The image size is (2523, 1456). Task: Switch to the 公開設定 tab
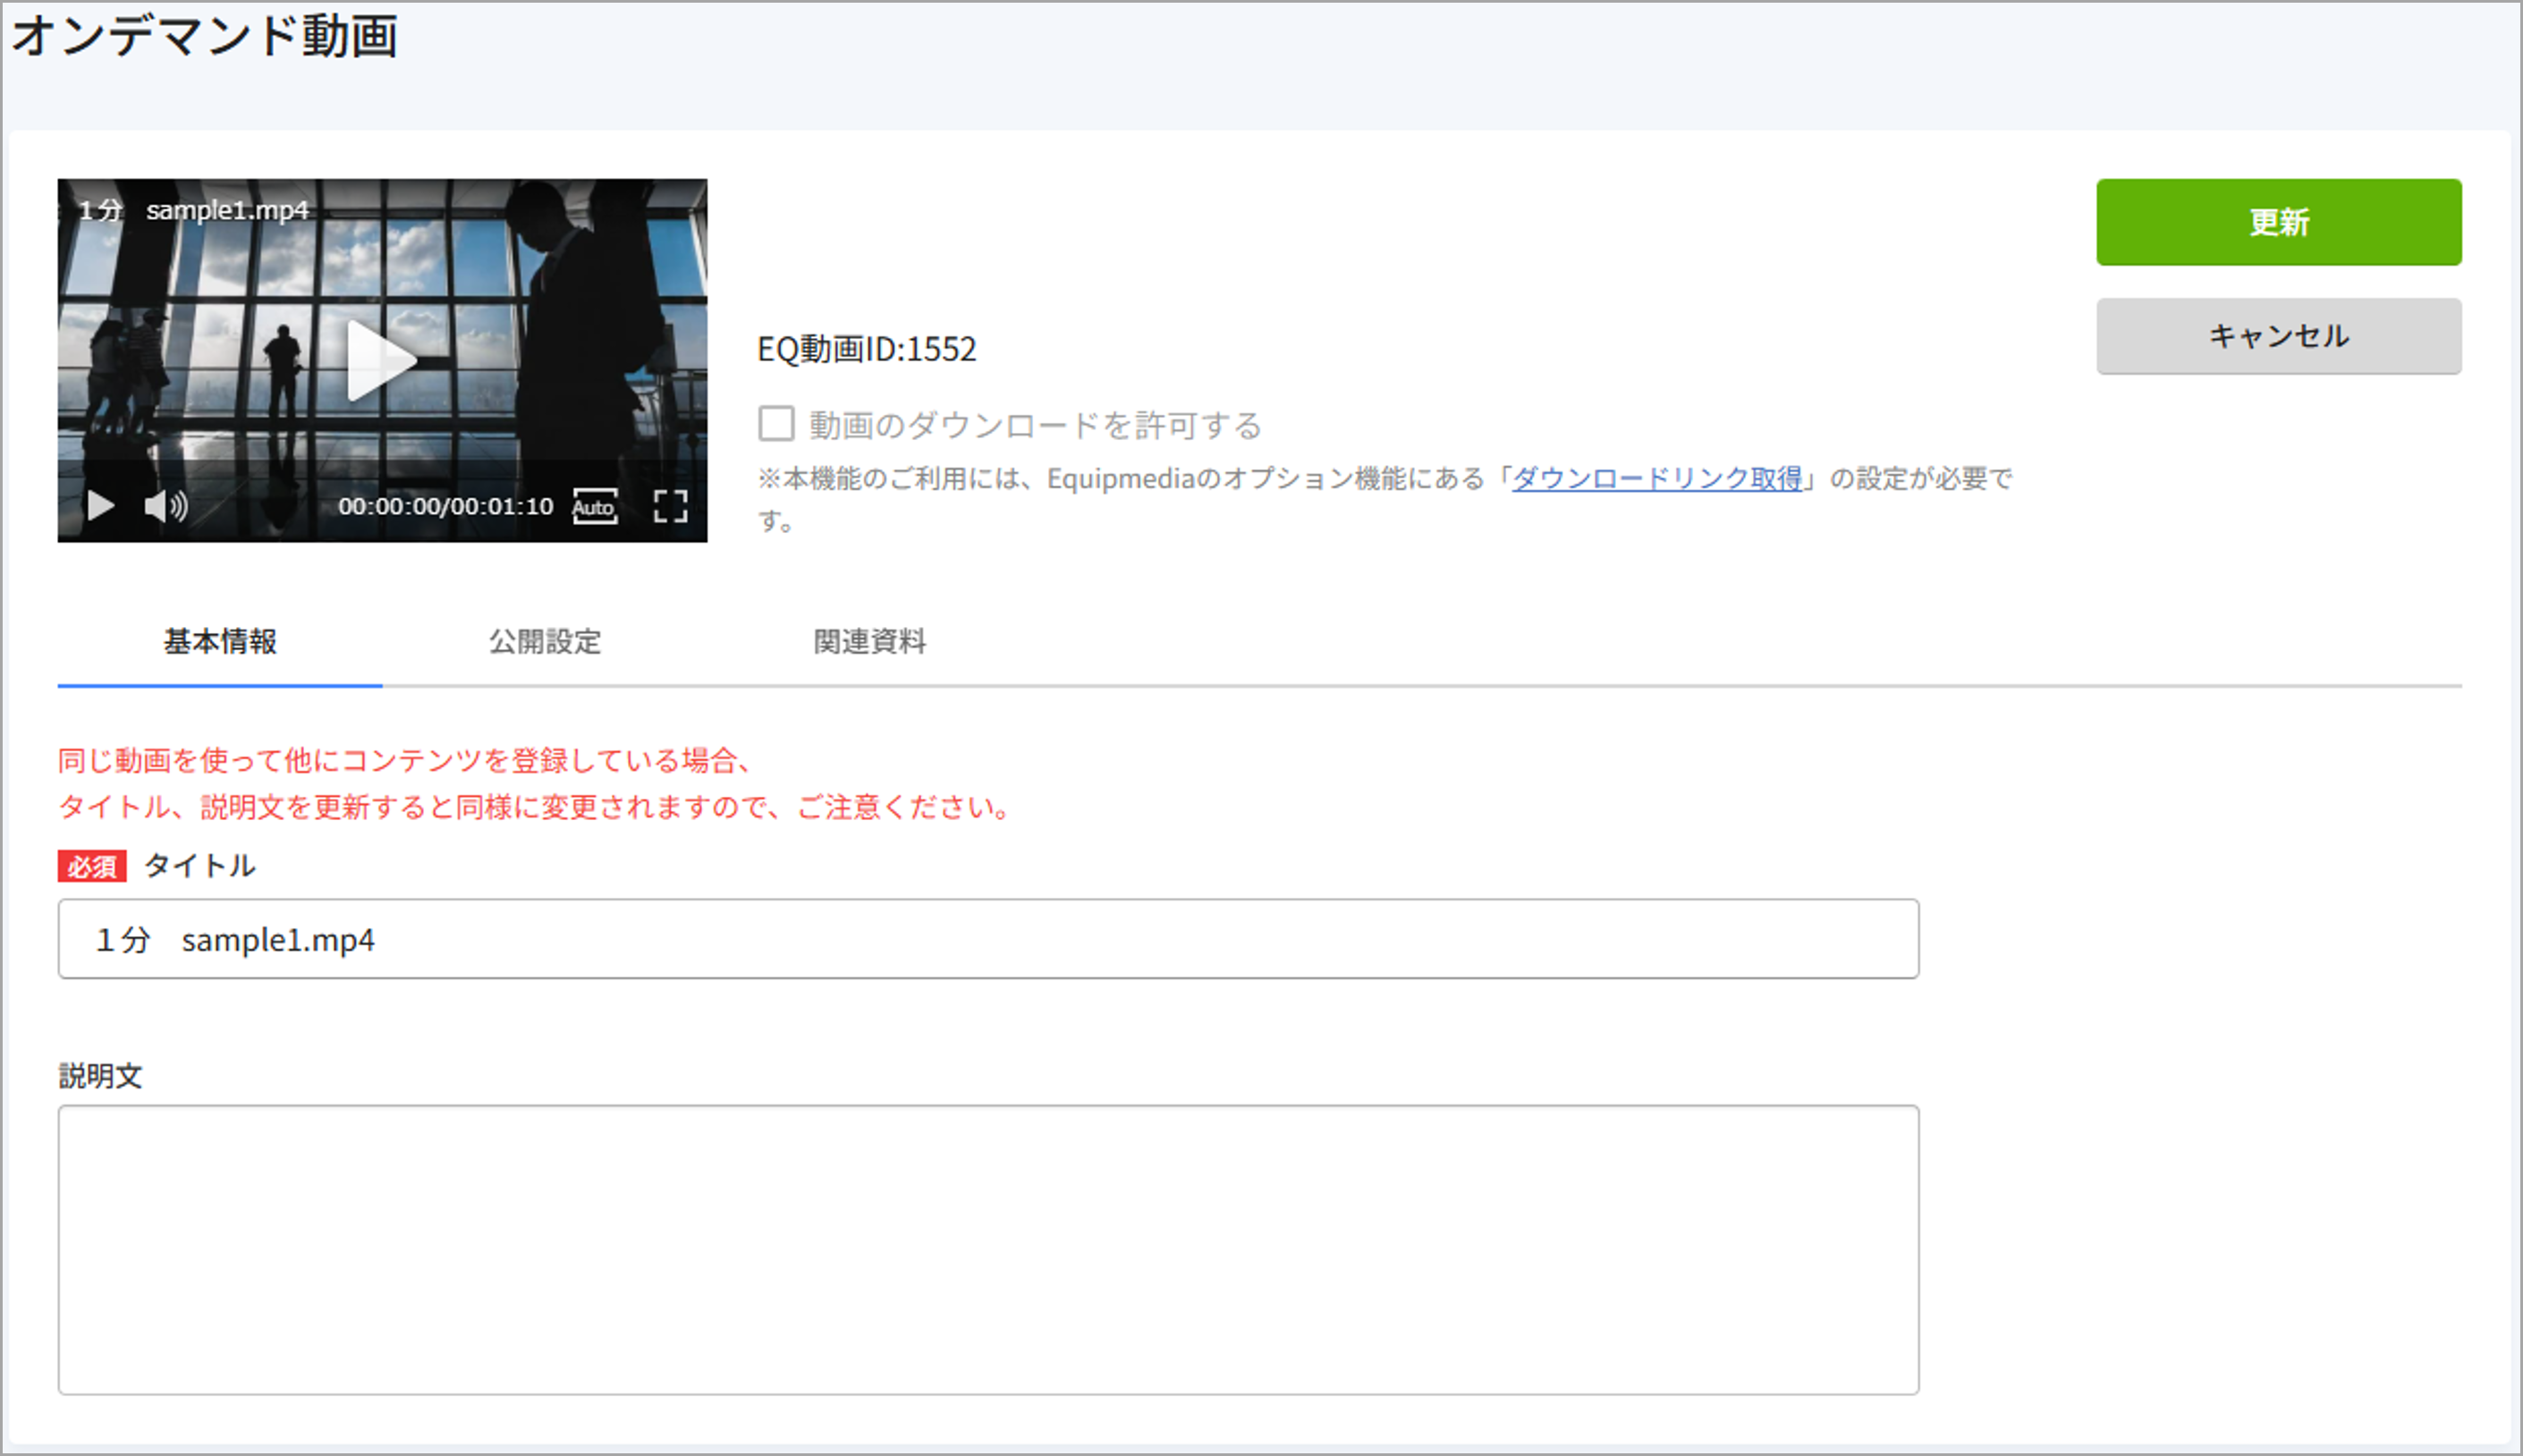point(545,641)
